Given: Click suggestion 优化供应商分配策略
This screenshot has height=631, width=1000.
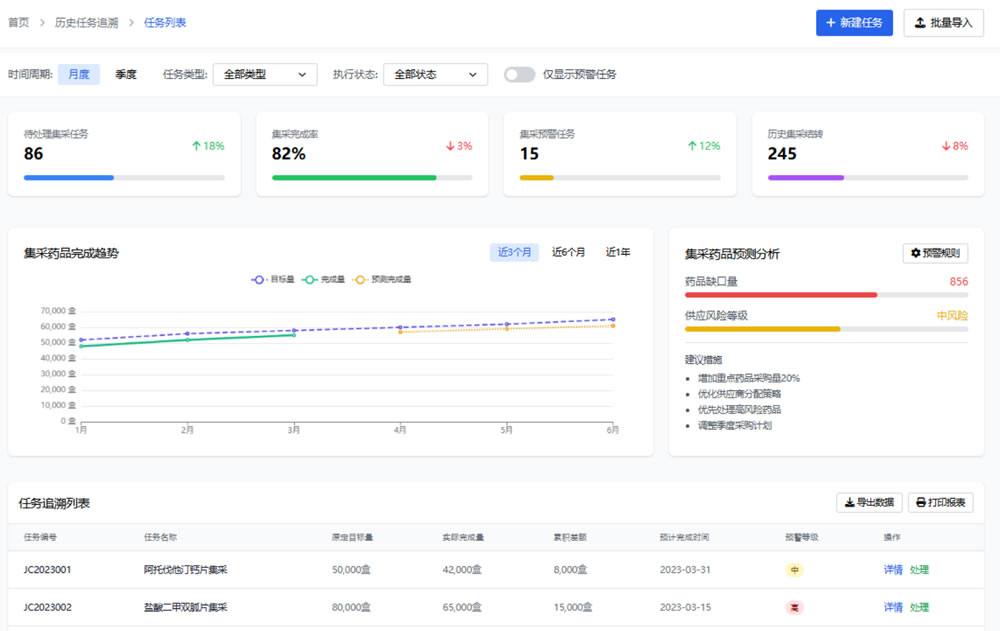Looking at the screenshot, I should pos(739,394).
